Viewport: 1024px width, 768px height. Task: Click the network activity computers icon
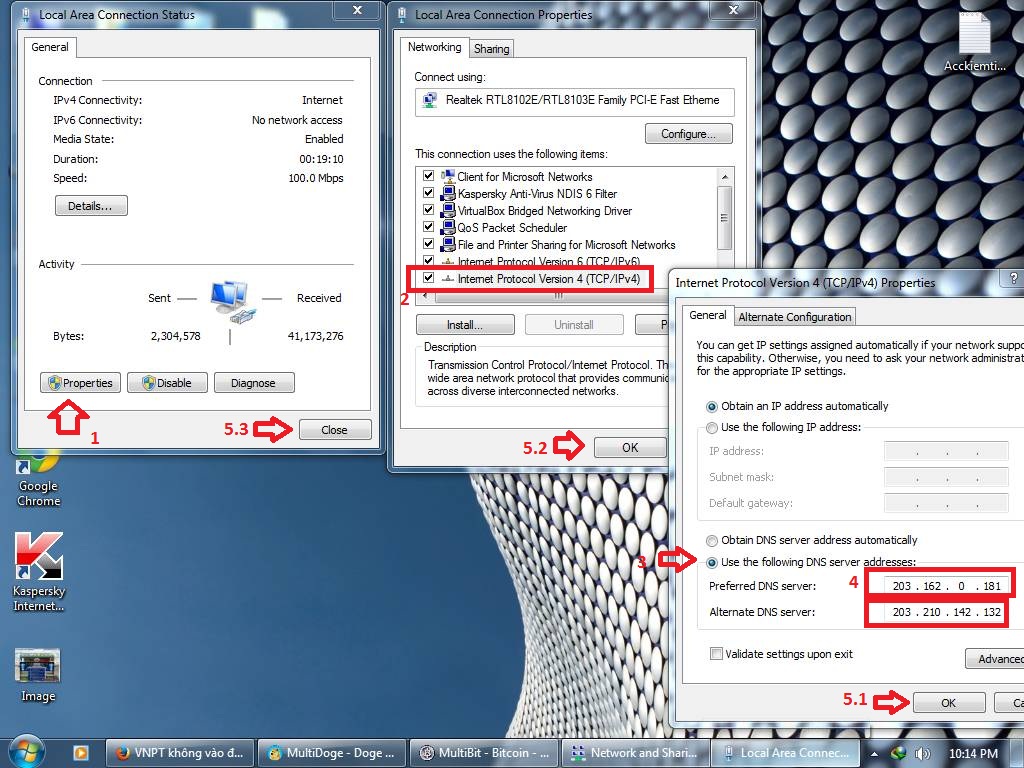pos(232,300)
